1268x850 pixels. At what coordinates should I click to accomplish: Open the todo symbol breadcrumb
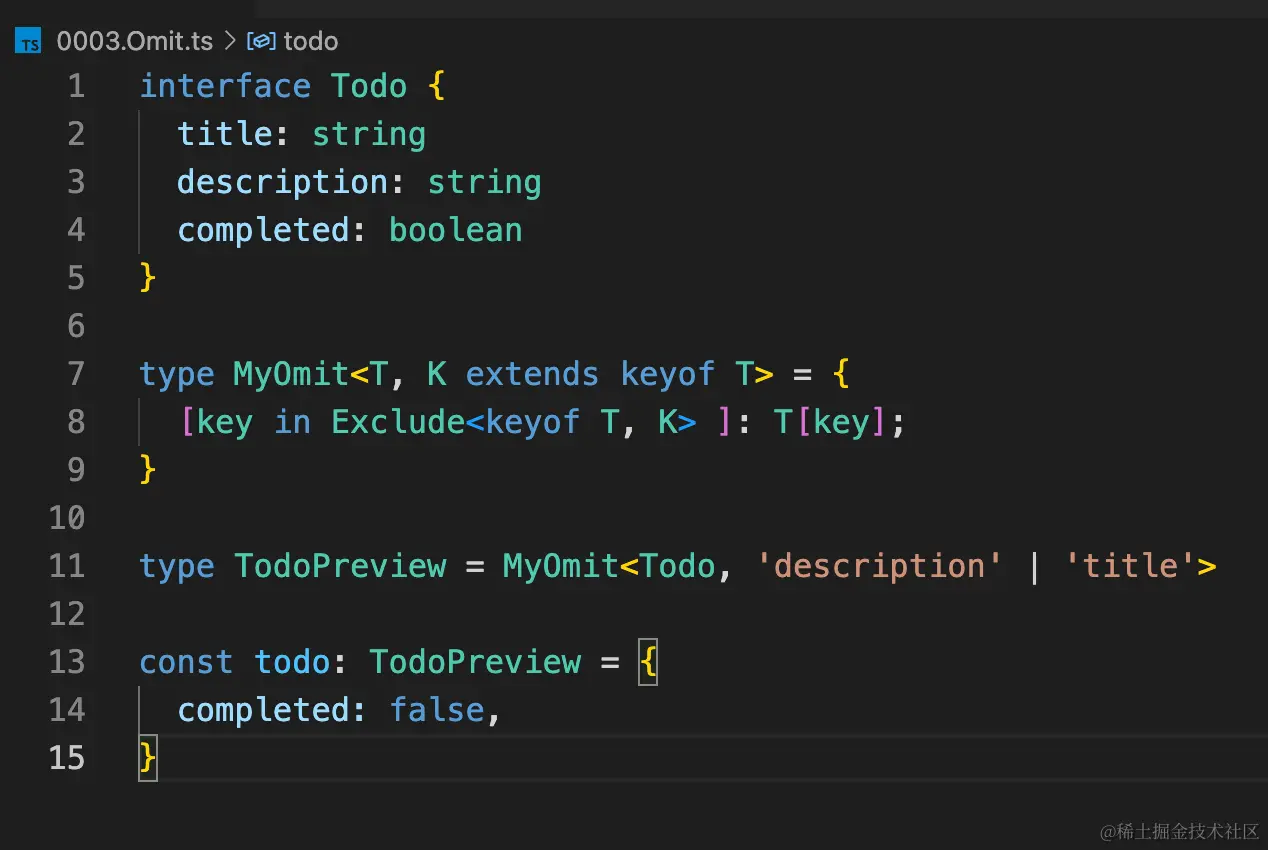point(310,42)
